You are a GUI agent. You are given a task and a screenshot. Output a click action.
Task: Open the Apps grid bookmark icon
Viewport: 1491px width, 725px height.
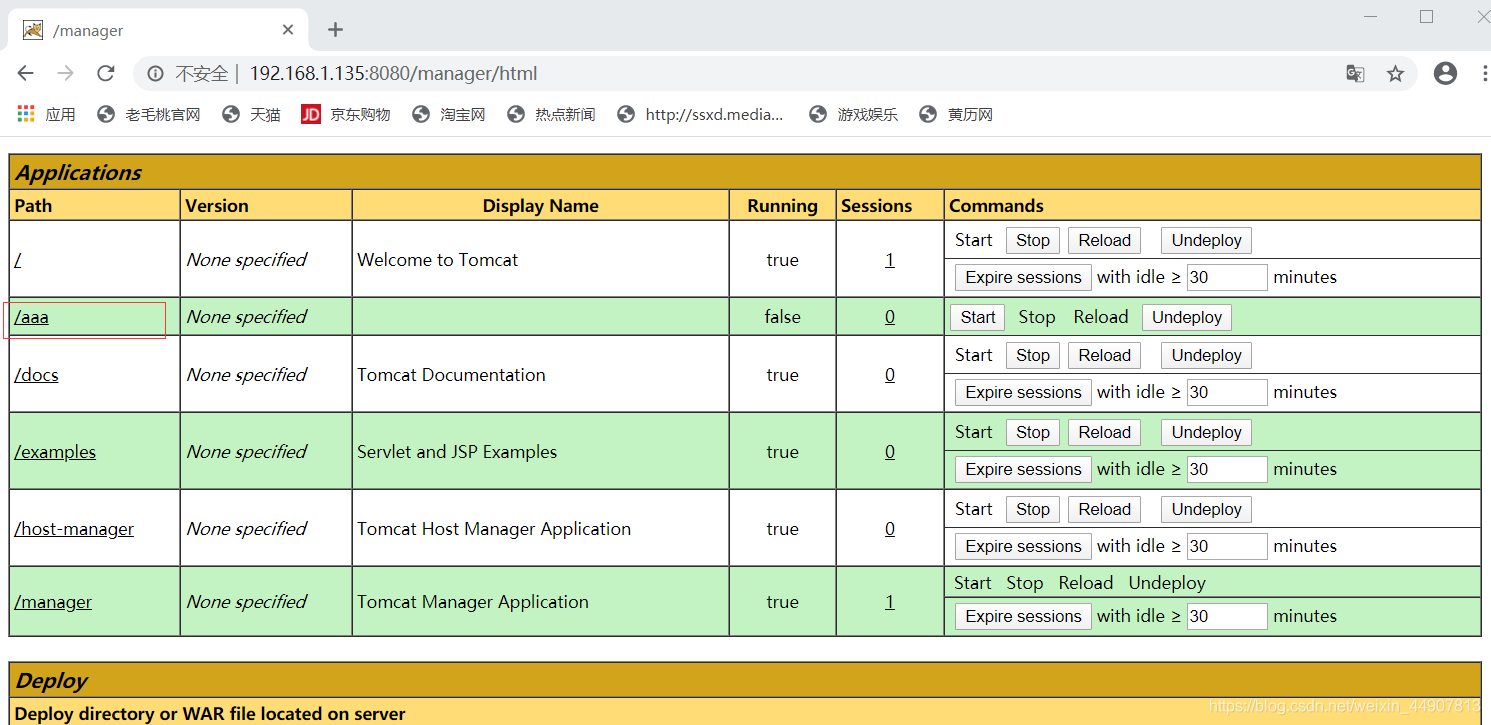[x=26, y=114]
